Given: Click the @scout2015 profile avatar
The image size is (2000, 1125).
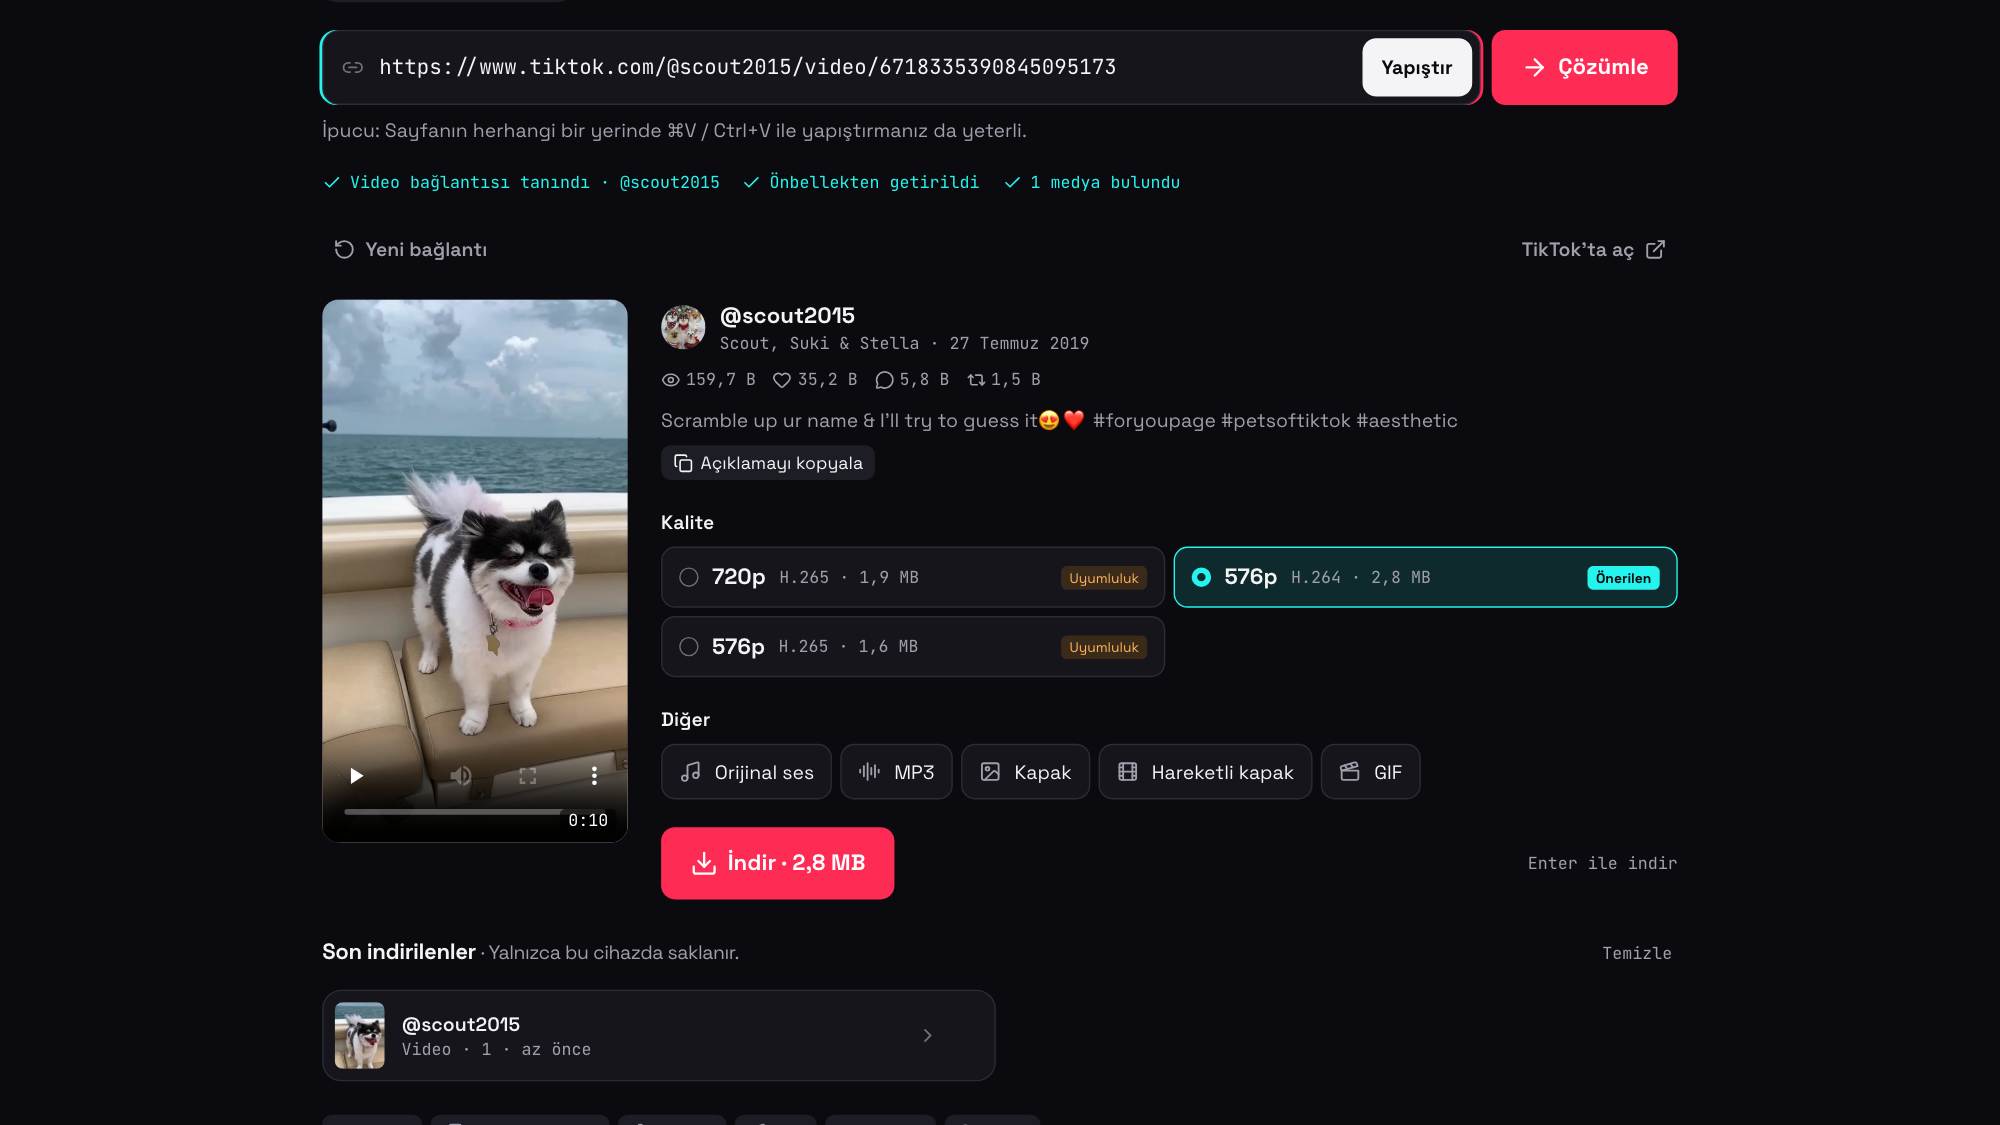Looking at the screenshot, I should pos(683,327).
